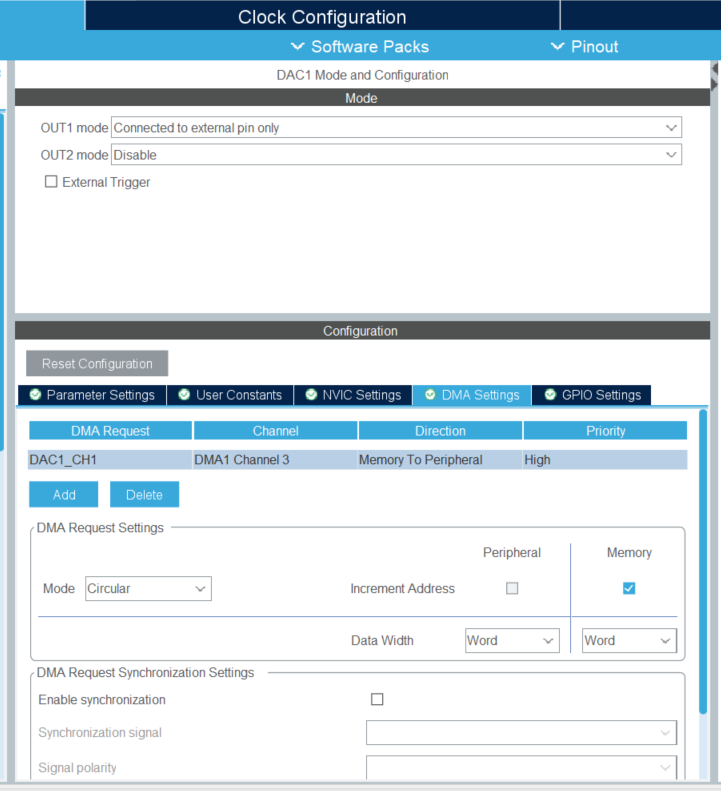Screen dimensions: 721x791
Task: Expand the Software Packs menu
Action: pos(360,46)
